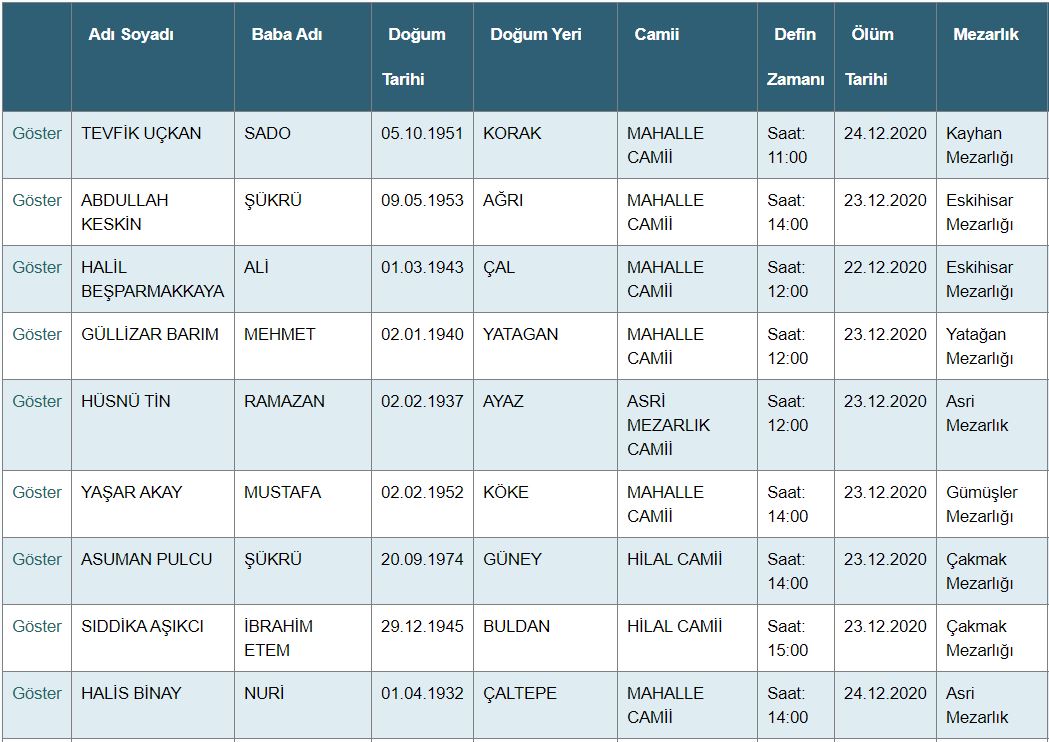Select the name HALİS BİNAY

point(131,692)
